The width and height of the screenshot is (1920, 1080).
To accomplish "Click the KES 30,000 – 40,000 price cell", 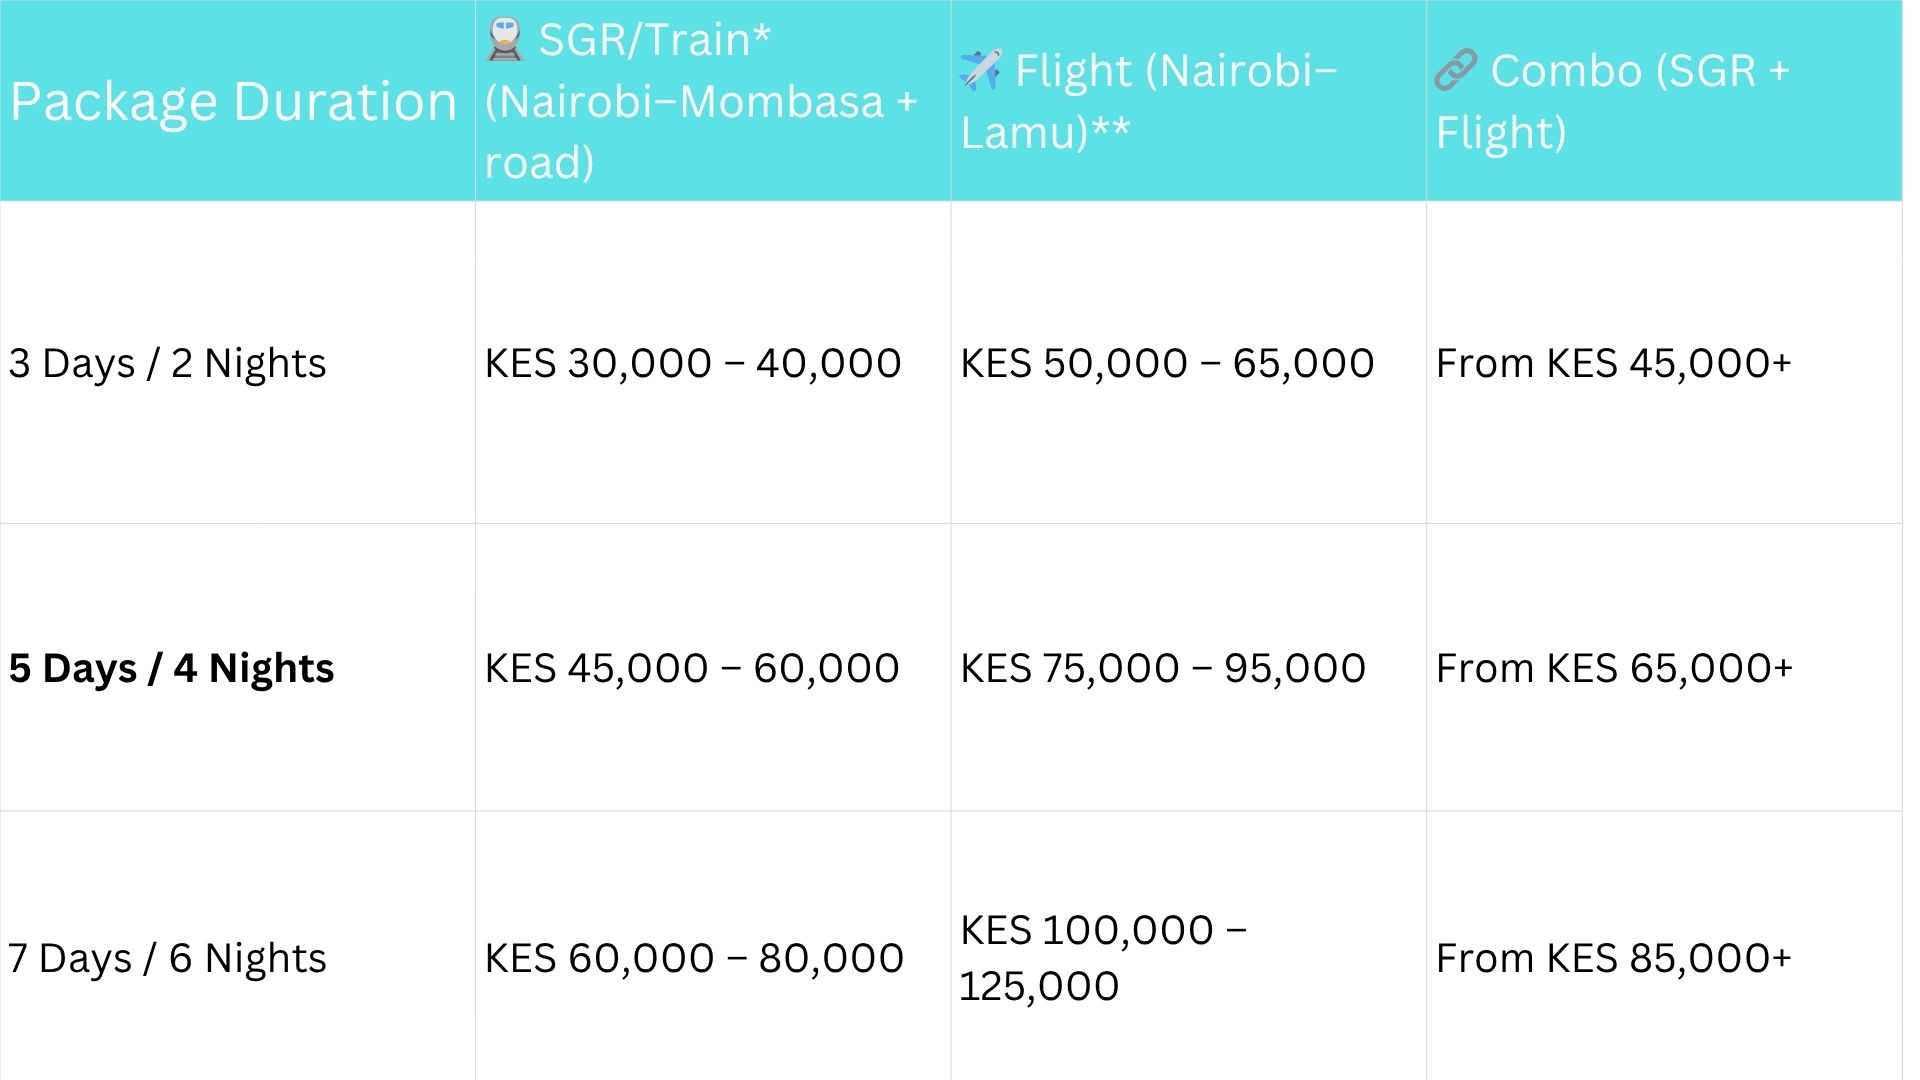I will tap(693, 363).
